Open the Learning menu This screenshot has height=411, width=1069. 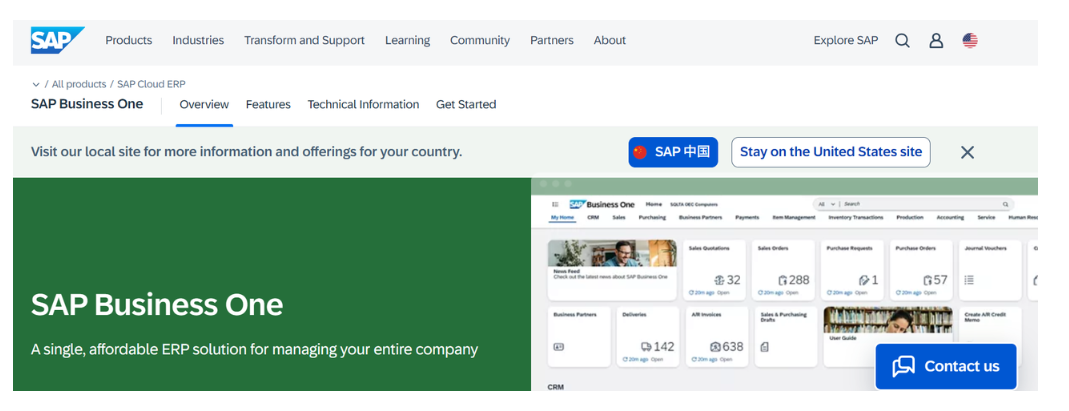(407, 41)
